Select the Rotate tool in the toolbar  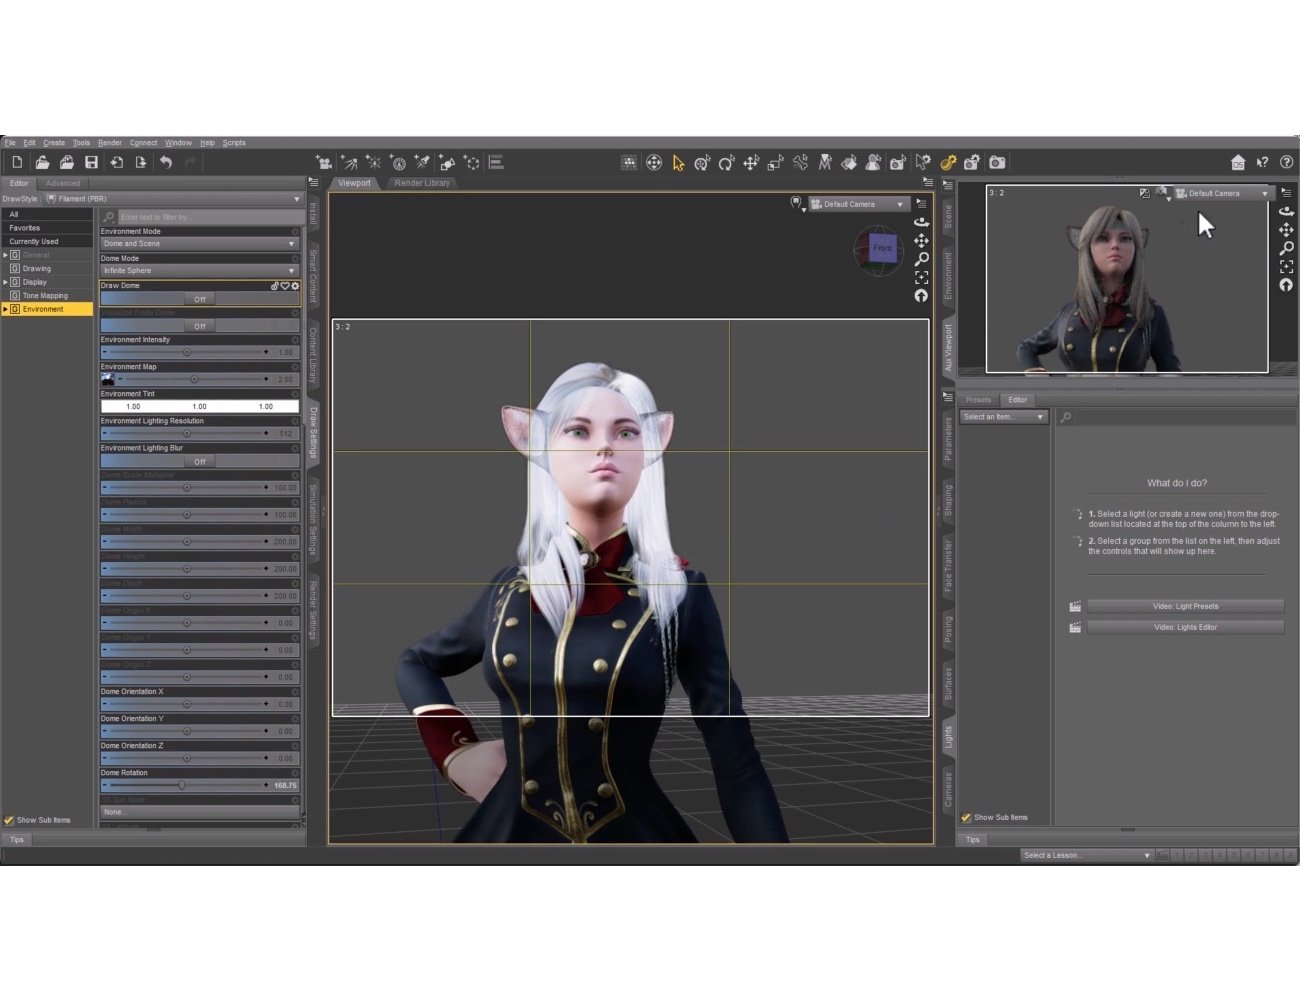(727, 162)
